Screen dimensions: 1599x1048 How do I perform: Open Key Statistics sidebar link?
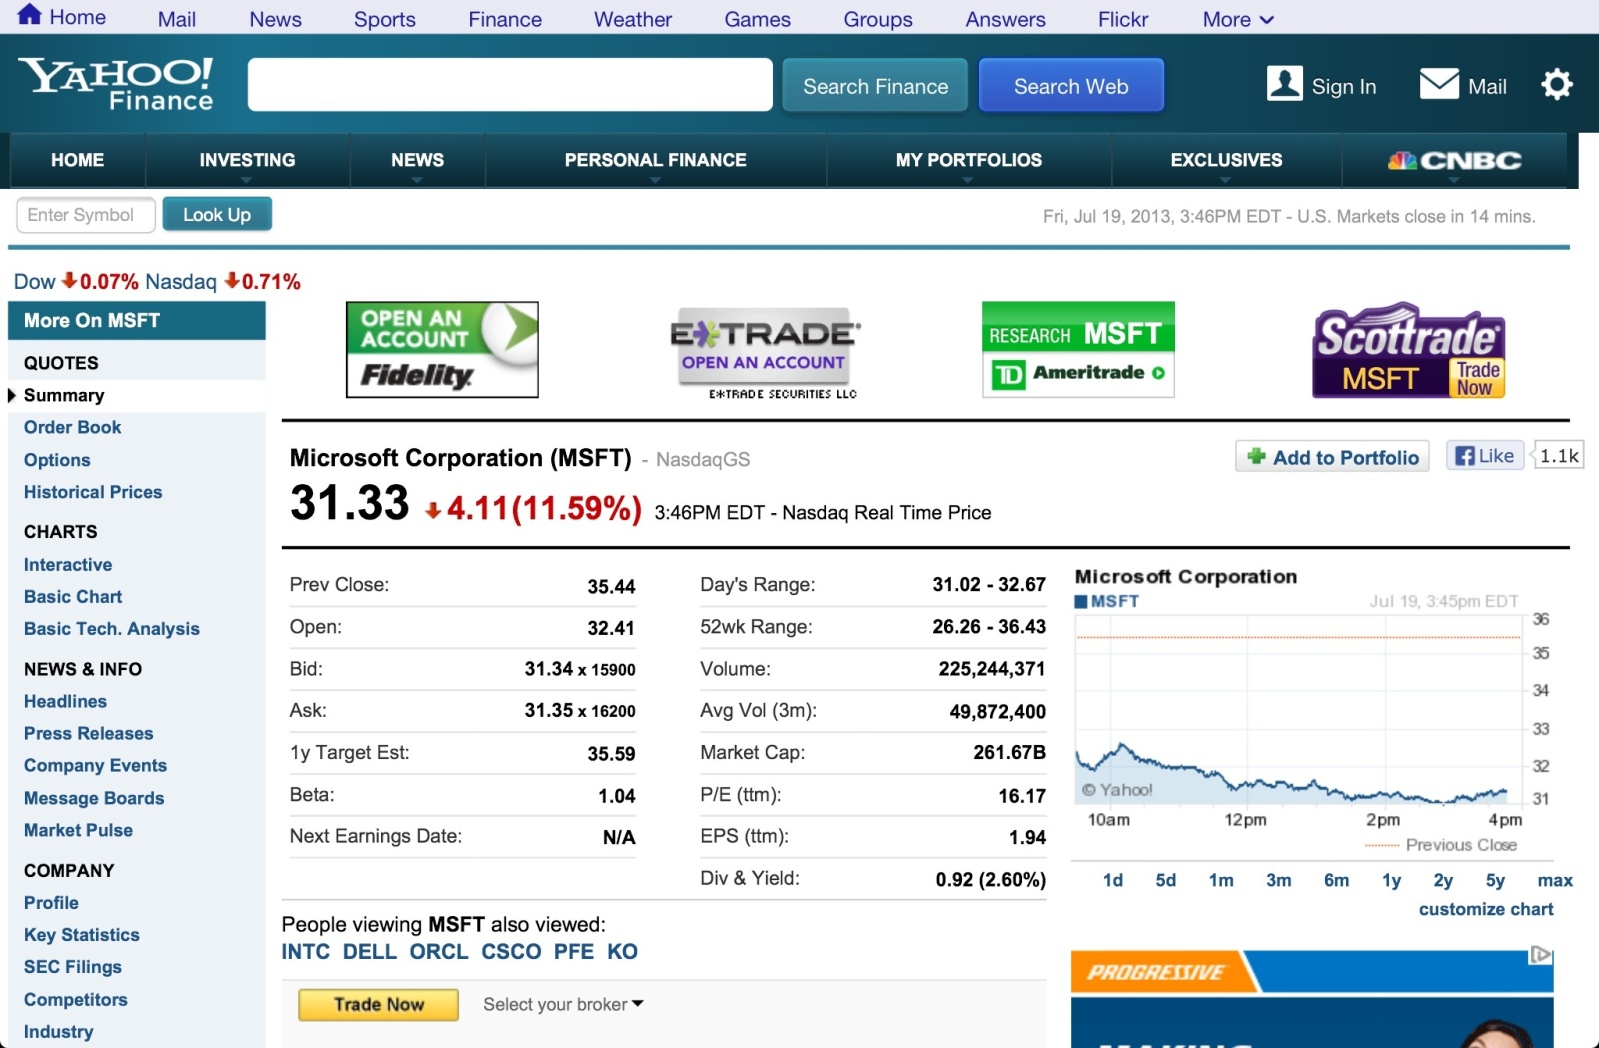[82, 935]
